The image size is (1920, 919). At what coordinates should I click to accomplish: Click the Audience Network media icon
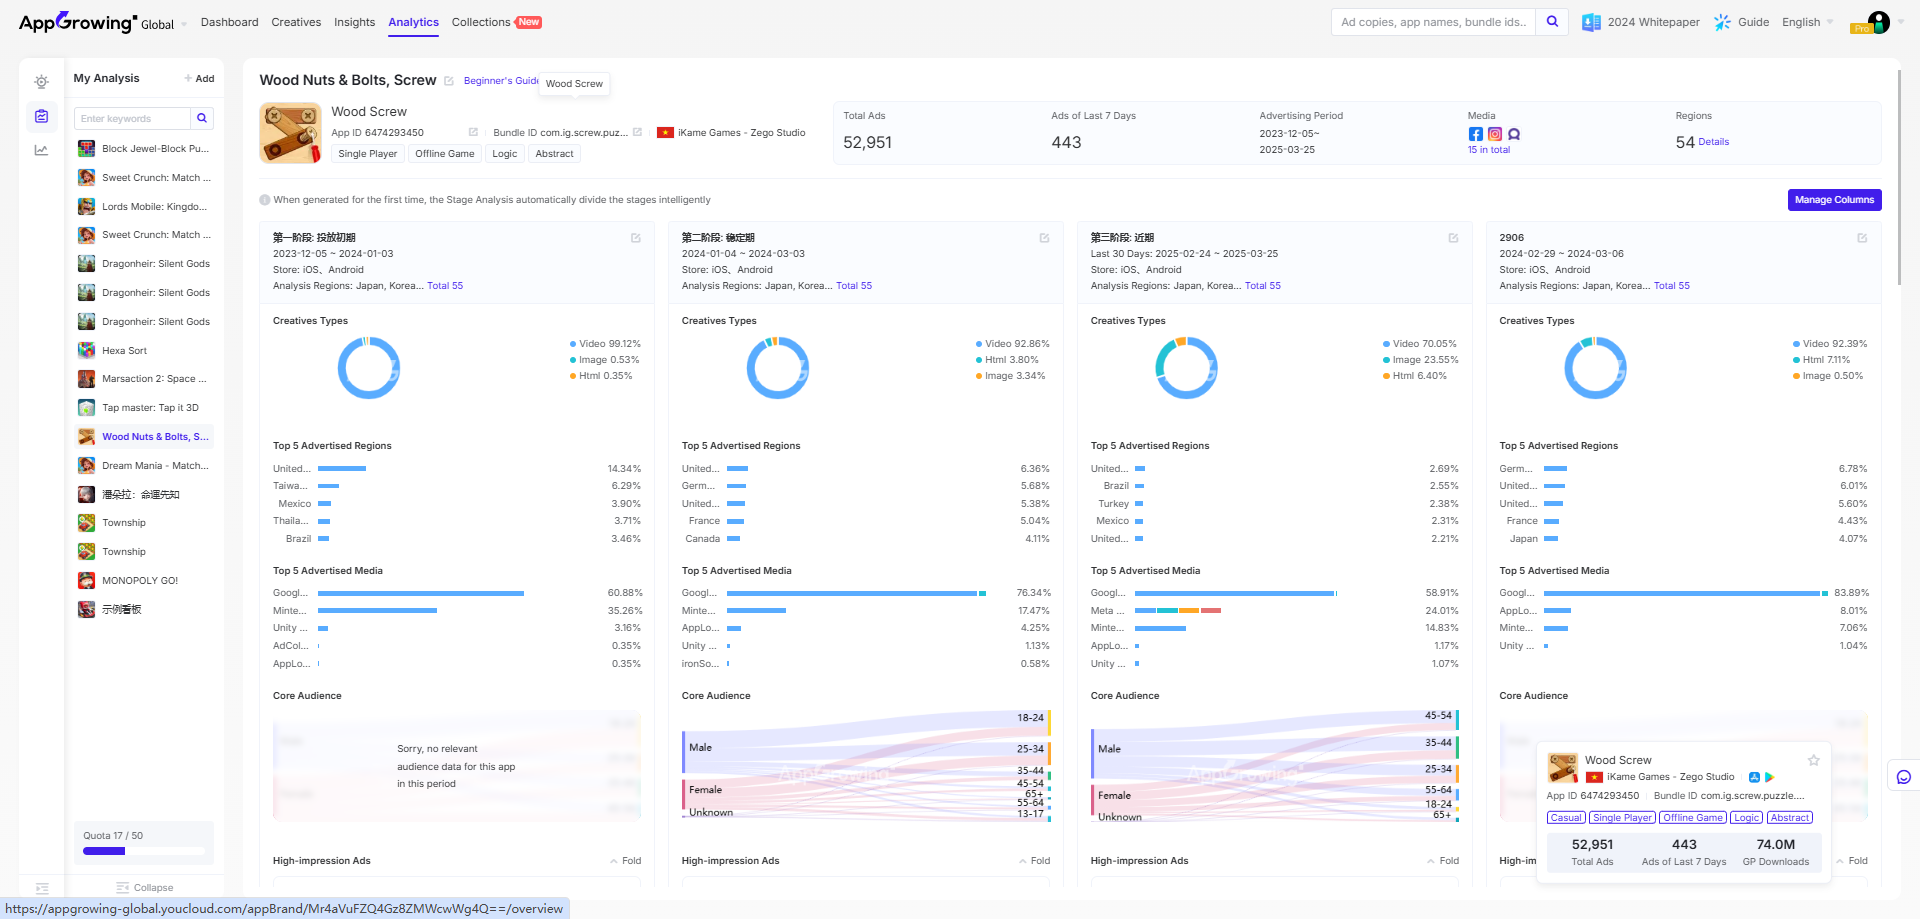(x=1514, y=134)
